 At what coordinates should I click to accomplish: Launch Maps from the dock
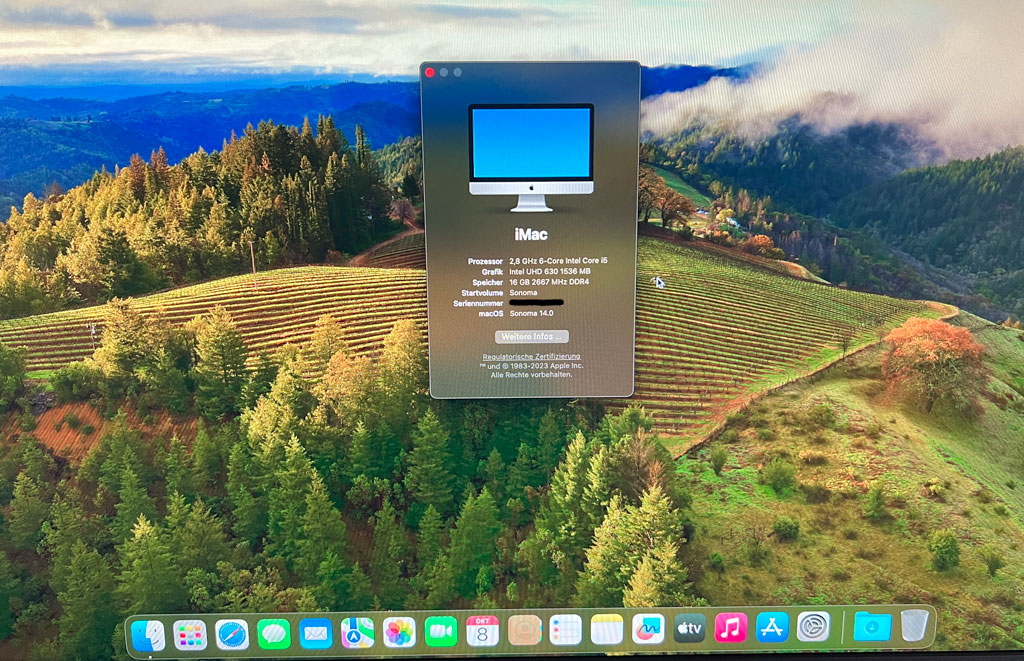click(357, 633)
